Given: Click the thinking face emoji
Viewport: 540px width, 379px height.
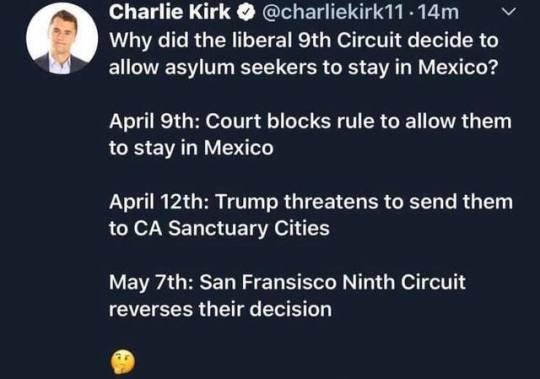Looking at the screenshot, I should 122,362.
